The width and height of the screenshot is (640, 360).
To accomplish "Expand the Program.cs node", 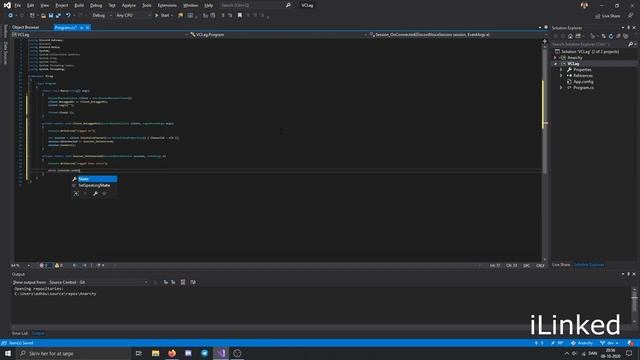I will click(561, 88).
